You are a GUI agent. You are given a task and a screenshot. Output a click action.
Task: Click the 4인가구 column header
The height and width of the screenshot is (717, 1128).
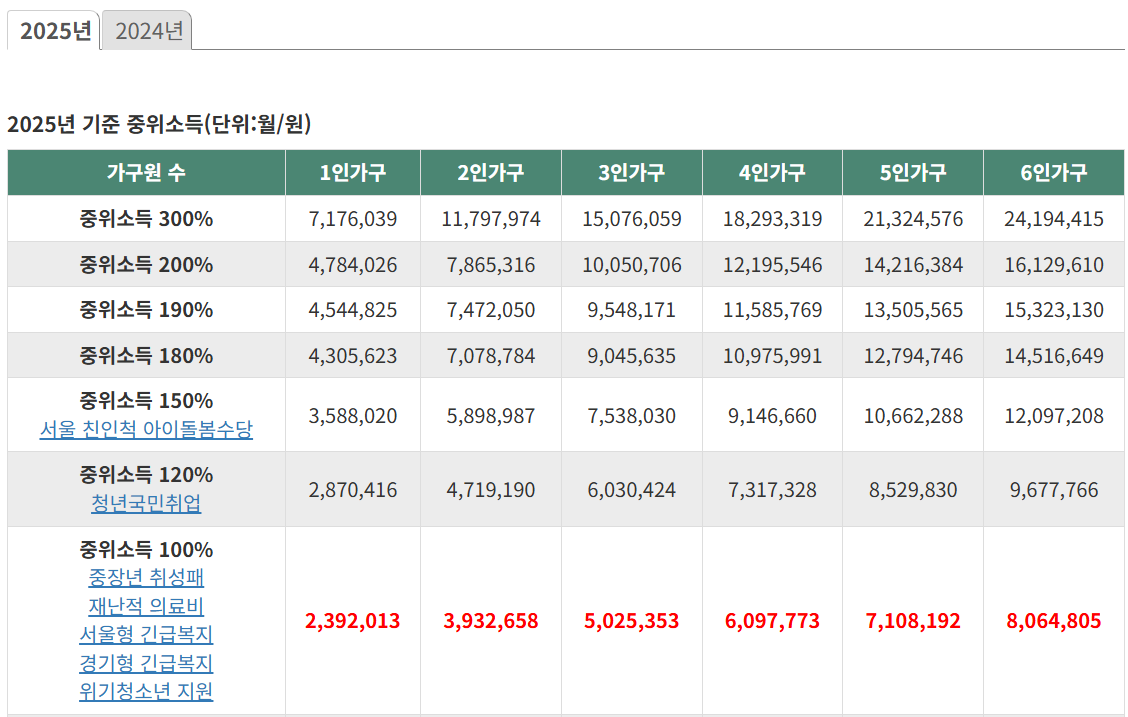click(x=771, y=172)
